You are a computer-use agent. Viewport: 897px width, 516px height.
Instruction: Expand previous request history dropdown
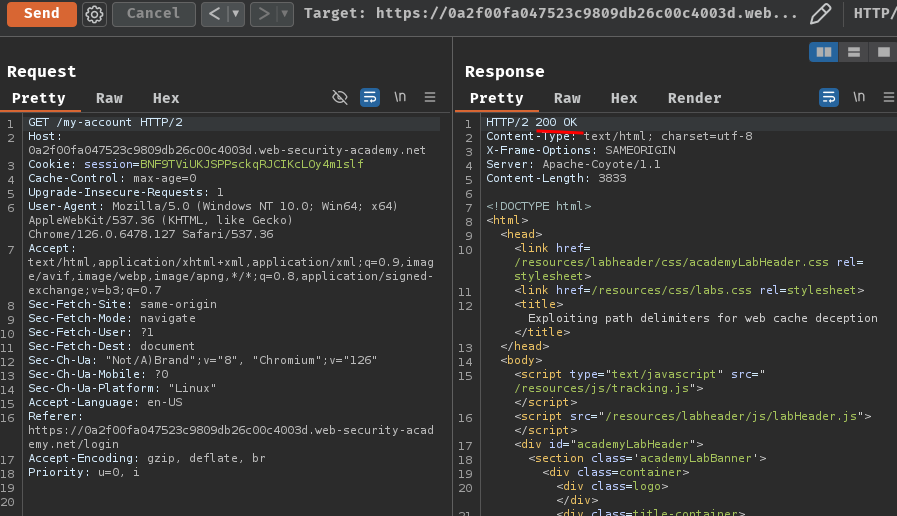point(235,14)
